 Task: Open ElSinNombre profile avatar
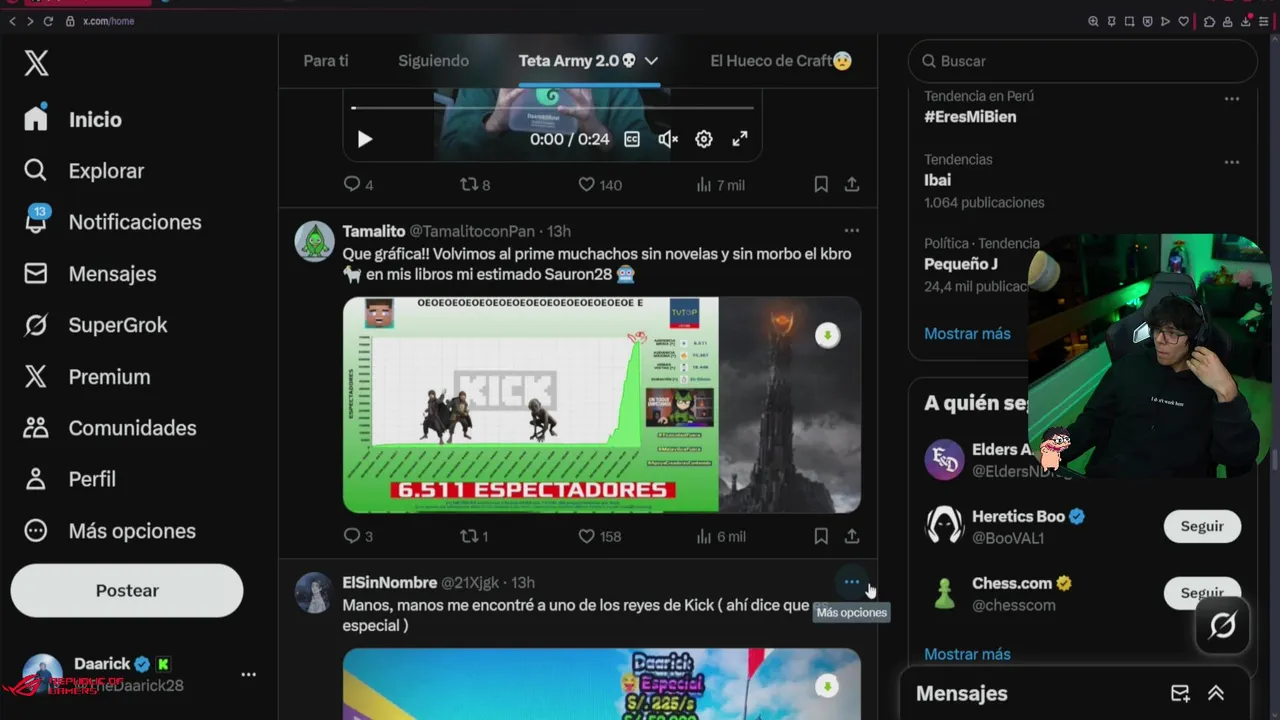click(x=314, y=593)
